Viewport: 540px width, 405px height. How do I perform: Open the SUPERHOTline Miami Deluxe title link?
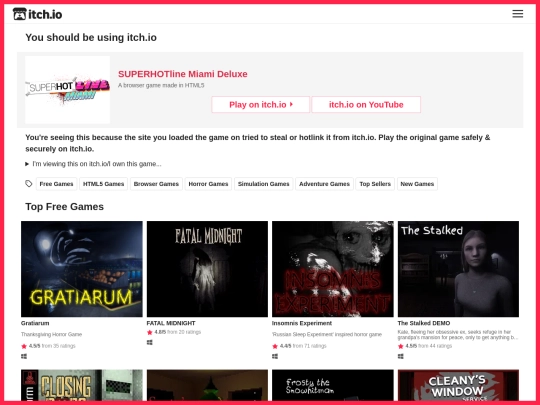click(183, 74)
